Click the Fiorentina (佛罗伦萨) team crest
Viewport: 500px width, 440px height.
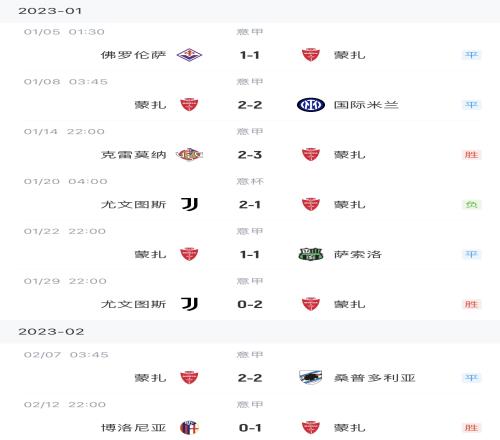point(189,55)
